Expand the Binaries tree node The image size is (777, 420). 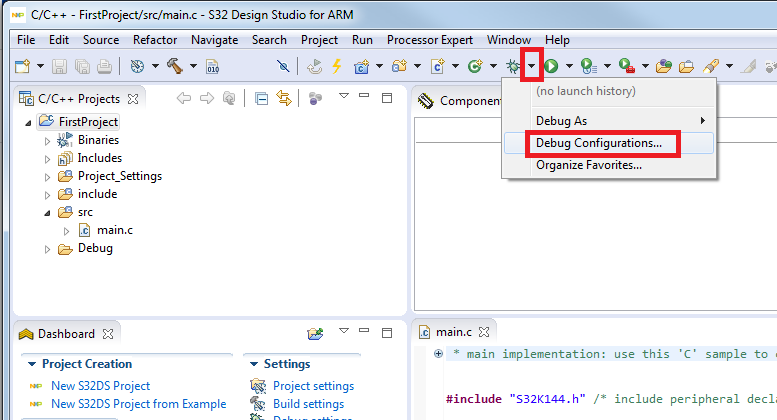[x=48, y=141]
